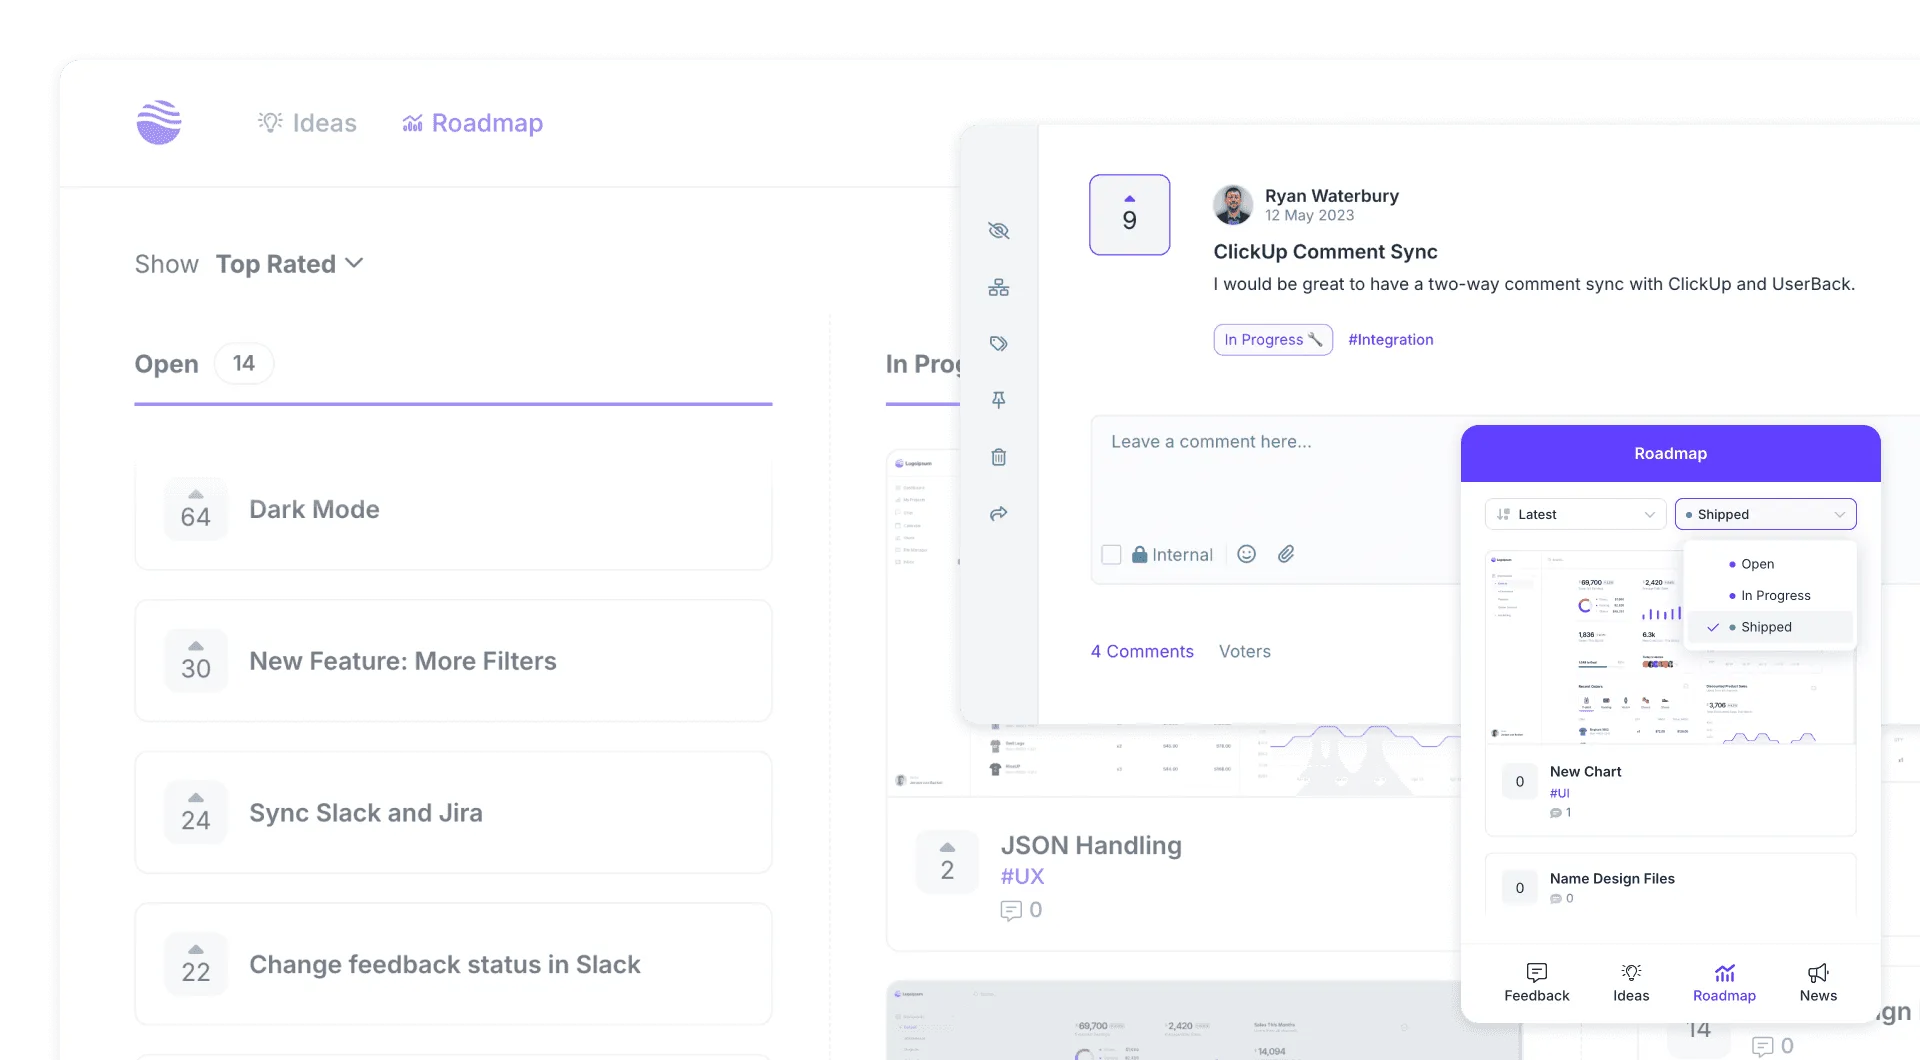Add an emoji to the comment
Screen dimensions: 1920x1060
(1246, 553)
